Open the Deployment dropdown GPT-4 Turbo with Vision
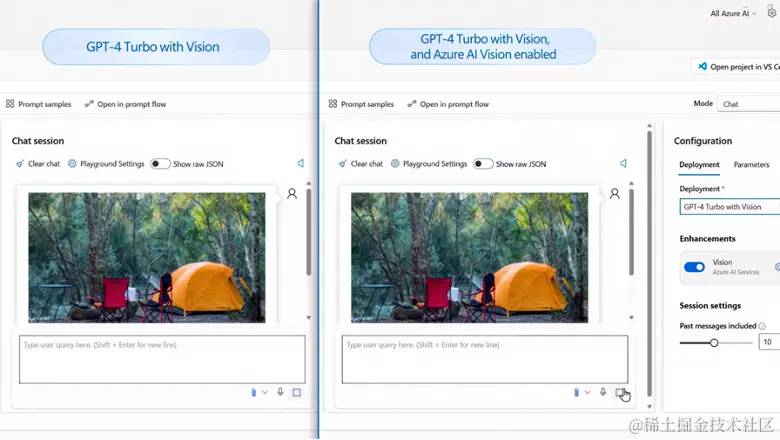Image resolution: width=780 pixels, height=440 pixels. 729,207
